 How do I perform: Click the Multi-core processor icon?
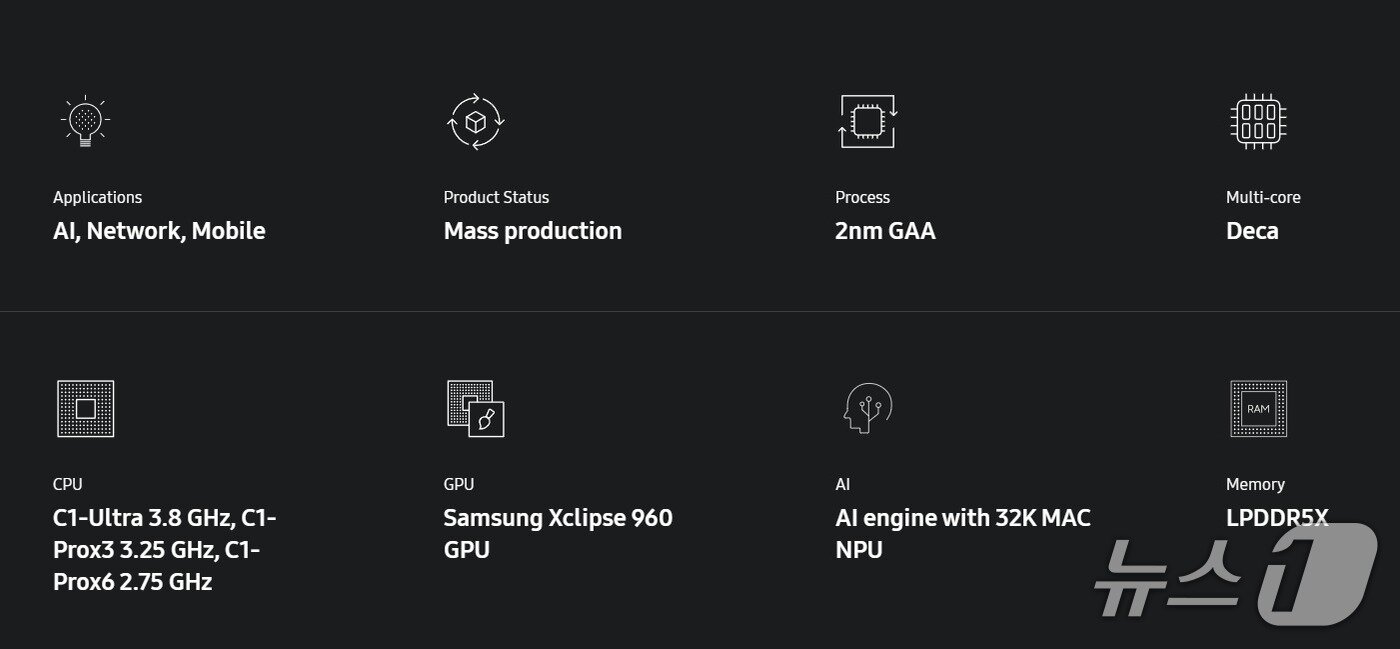click(1258, 122)
